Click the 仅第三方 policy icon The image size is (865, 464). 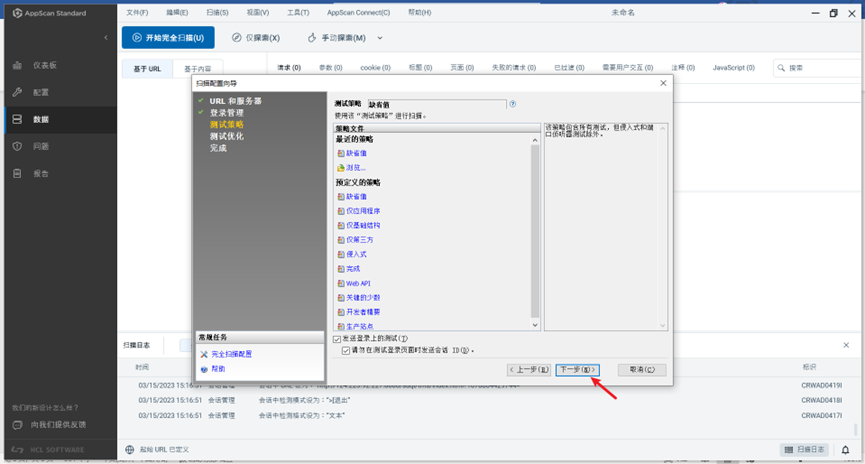pyautogui.click(x=341, y=240)
